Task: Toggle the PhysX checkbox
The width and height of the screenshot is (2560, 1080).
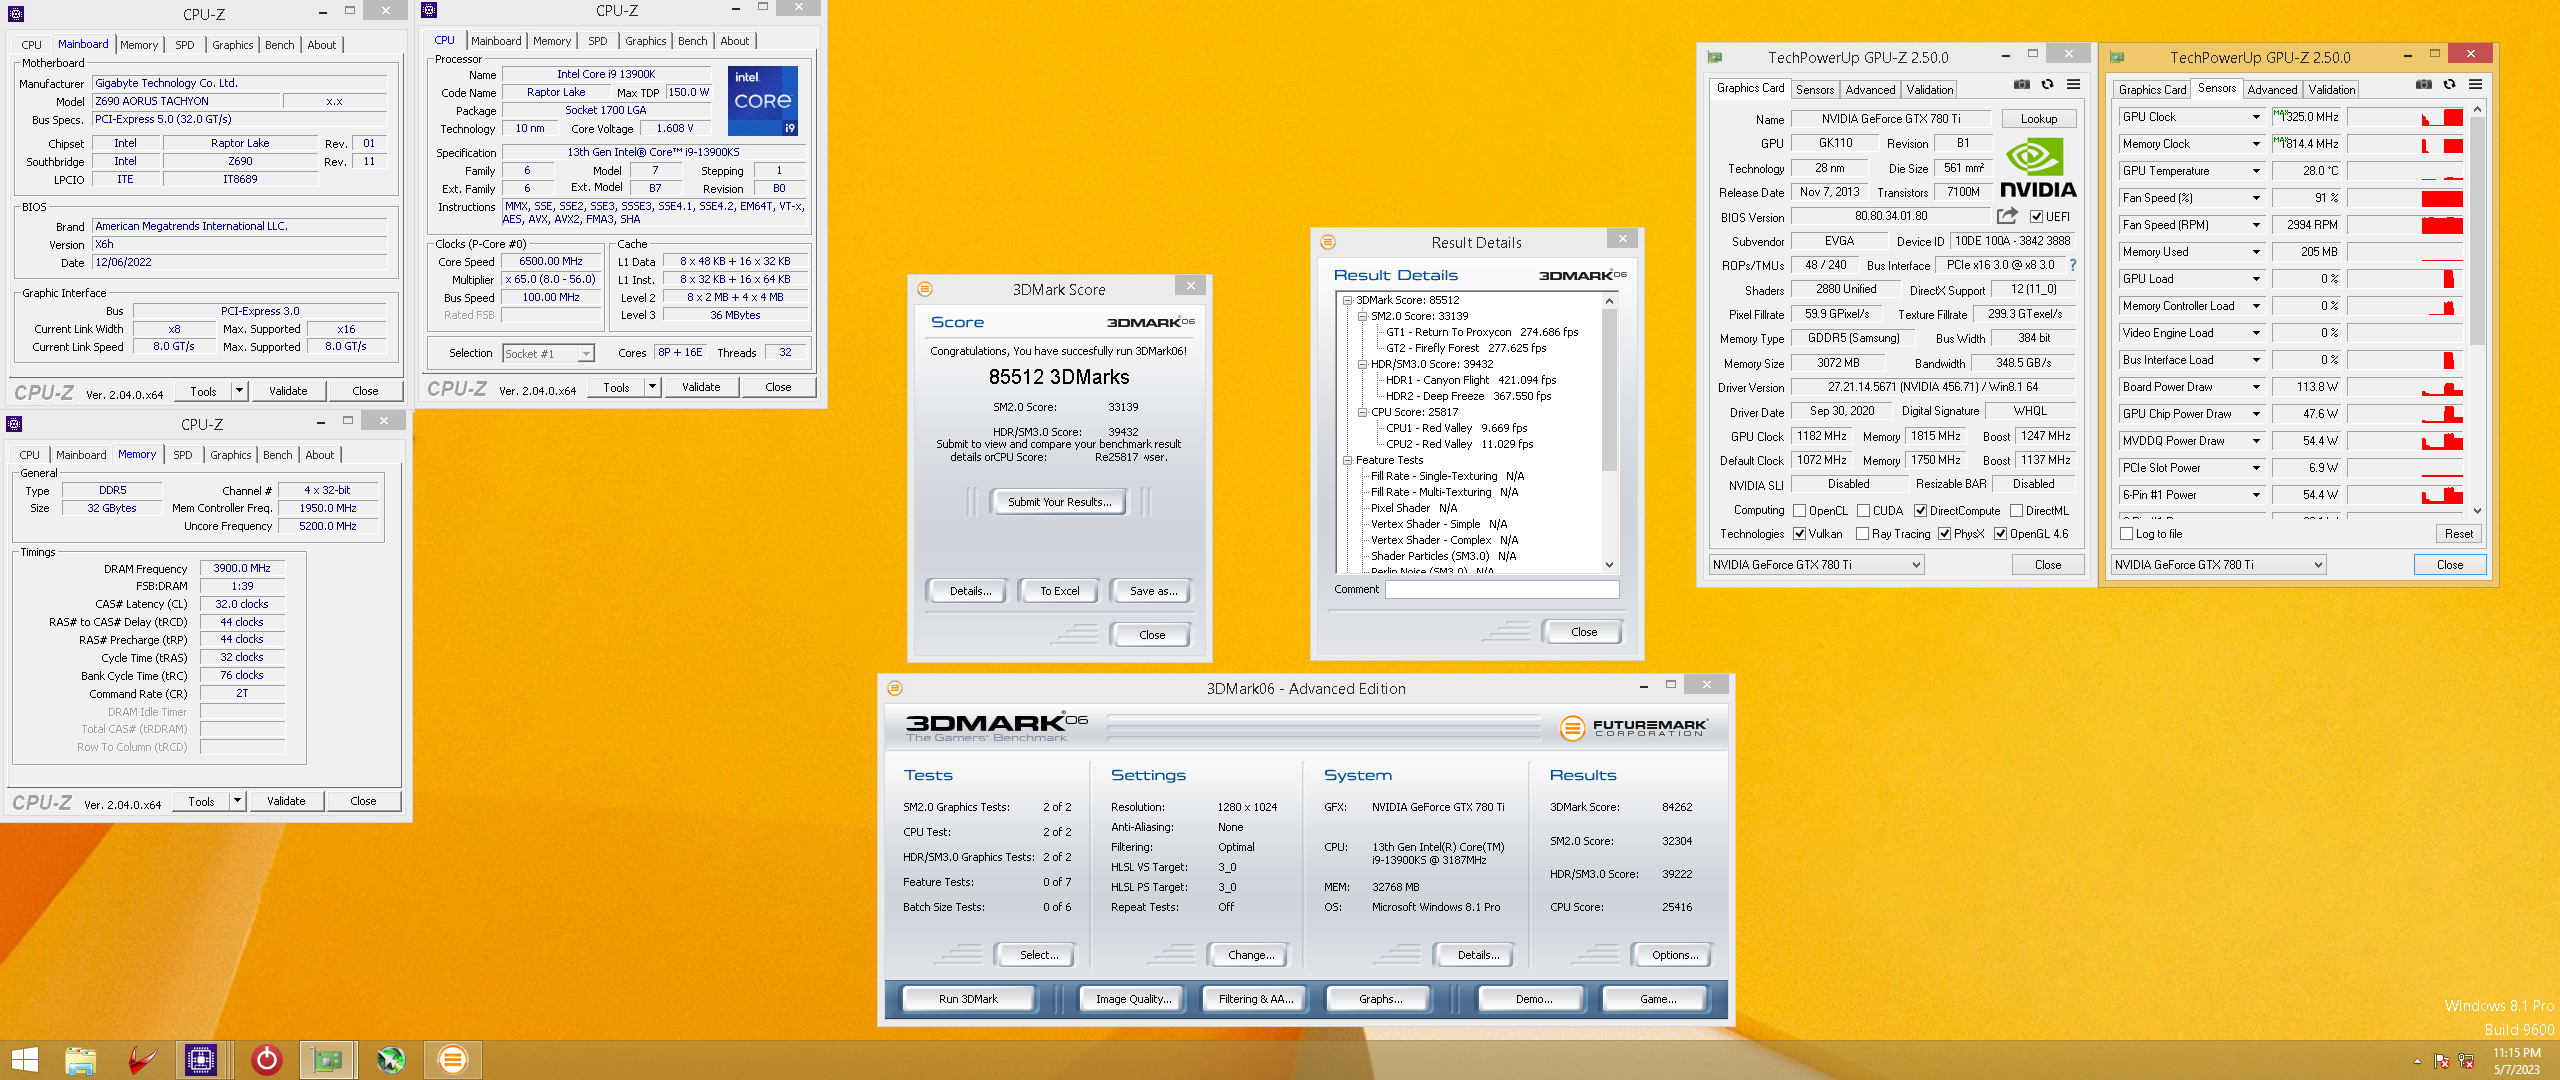Action: coord(1945,534)
